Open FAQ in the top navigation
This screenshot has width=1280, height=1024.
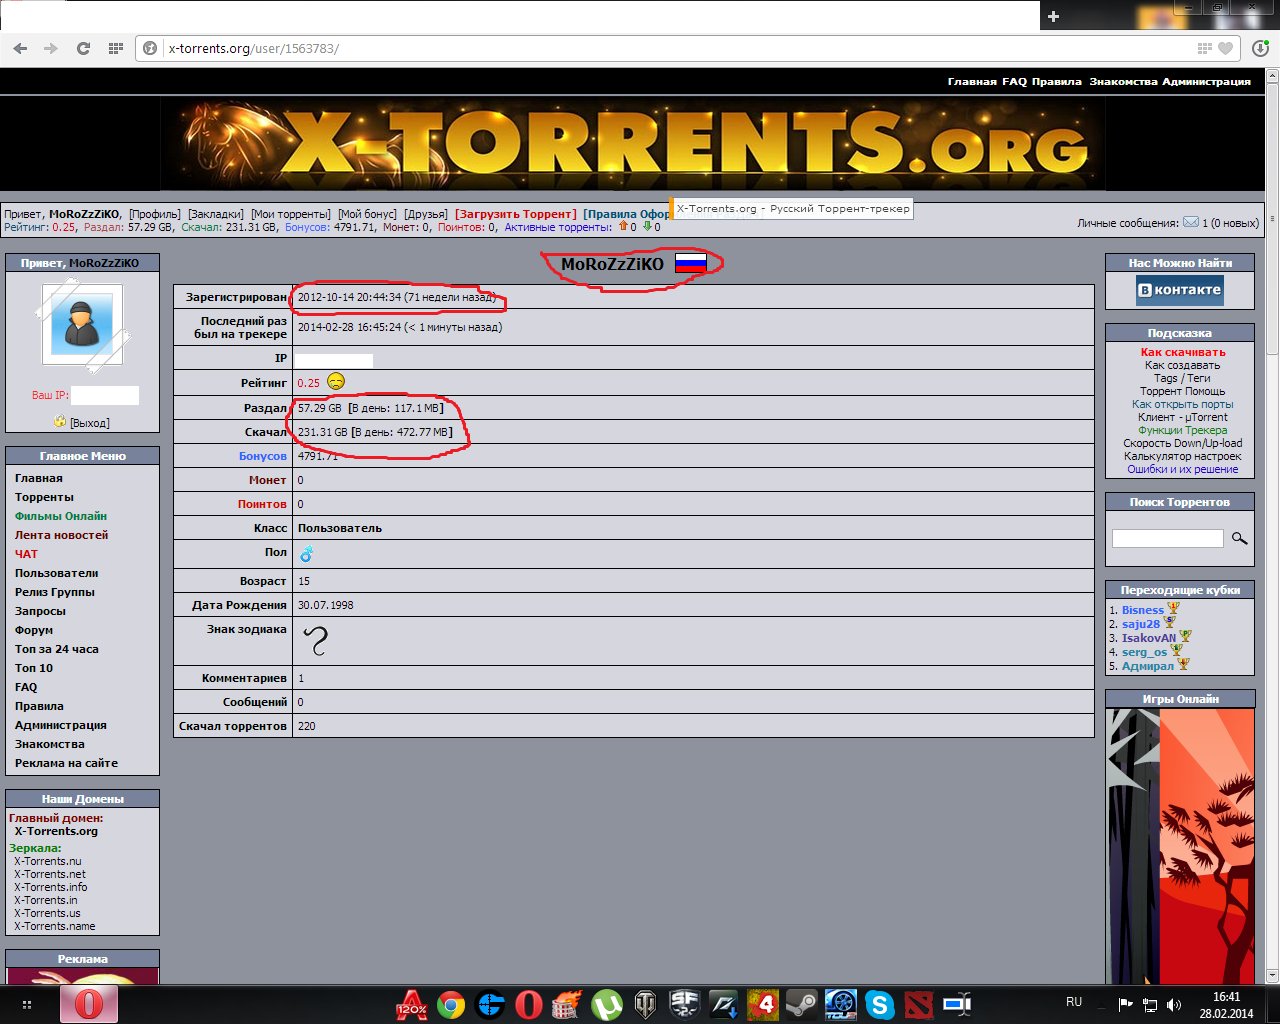click(x=1014, y=82)
